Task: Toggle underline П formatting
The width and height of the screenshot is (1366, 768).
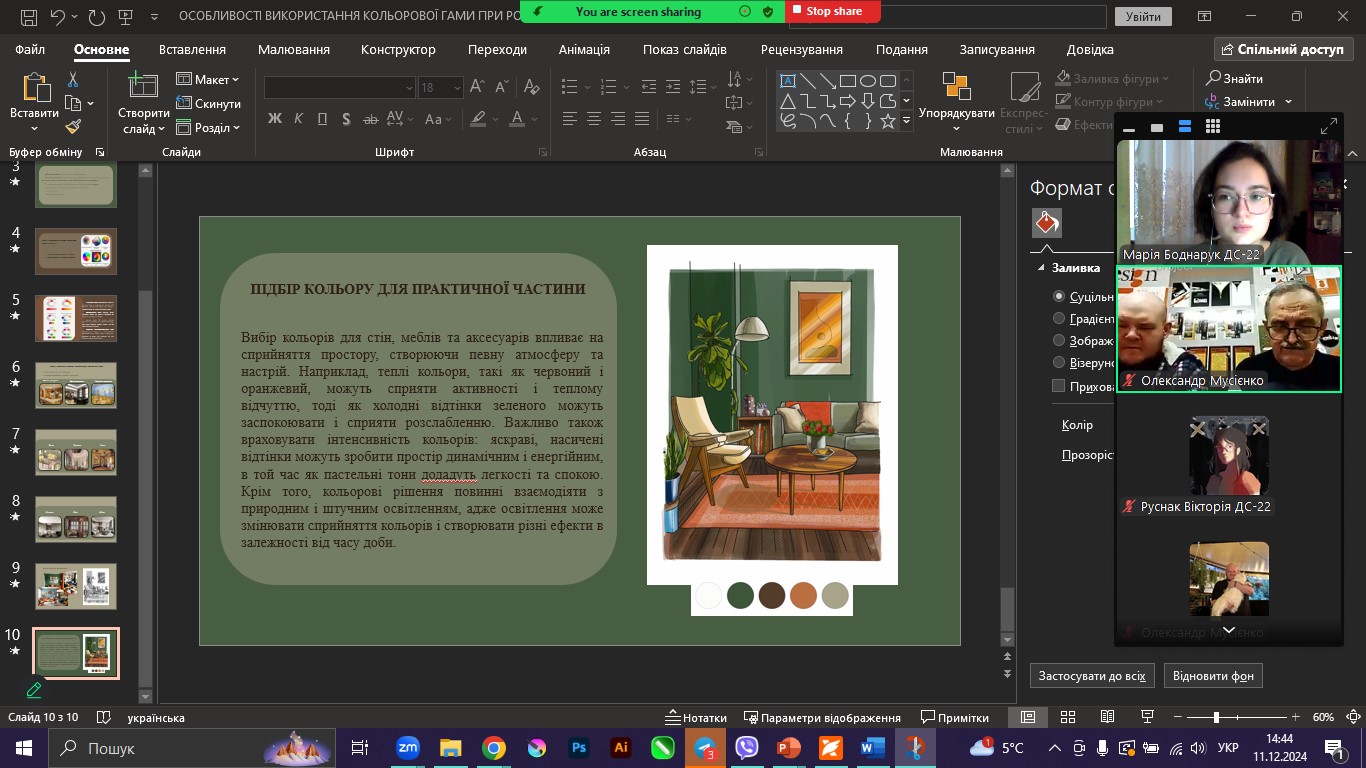Action: point(322,119)
